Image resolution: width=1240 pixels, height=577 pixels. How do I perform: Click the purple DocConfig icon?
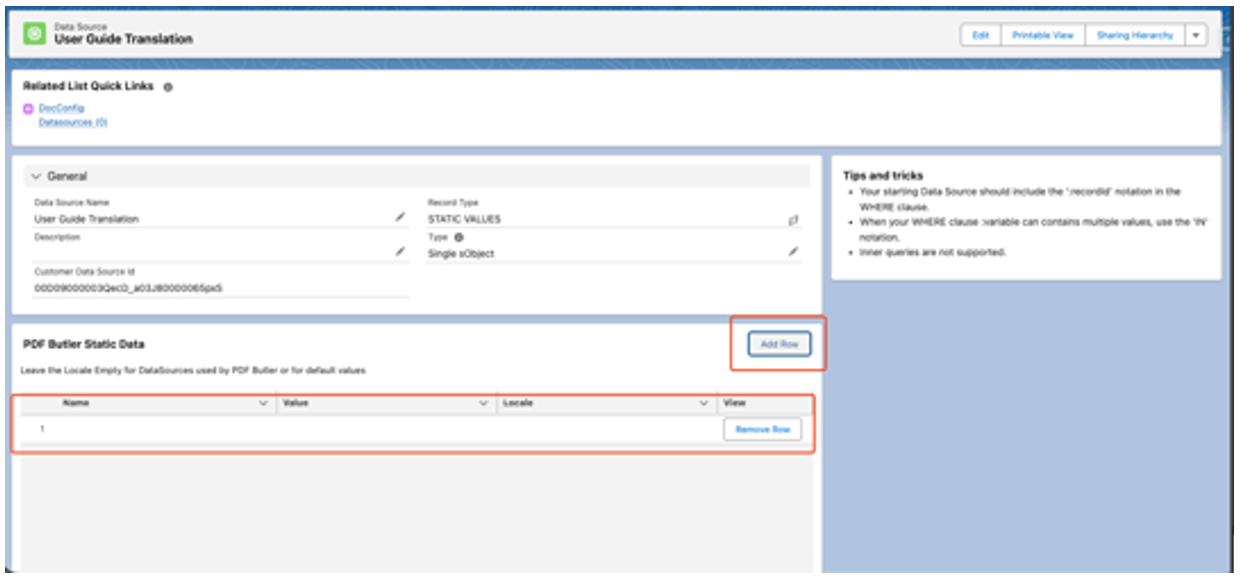(28, 108)
